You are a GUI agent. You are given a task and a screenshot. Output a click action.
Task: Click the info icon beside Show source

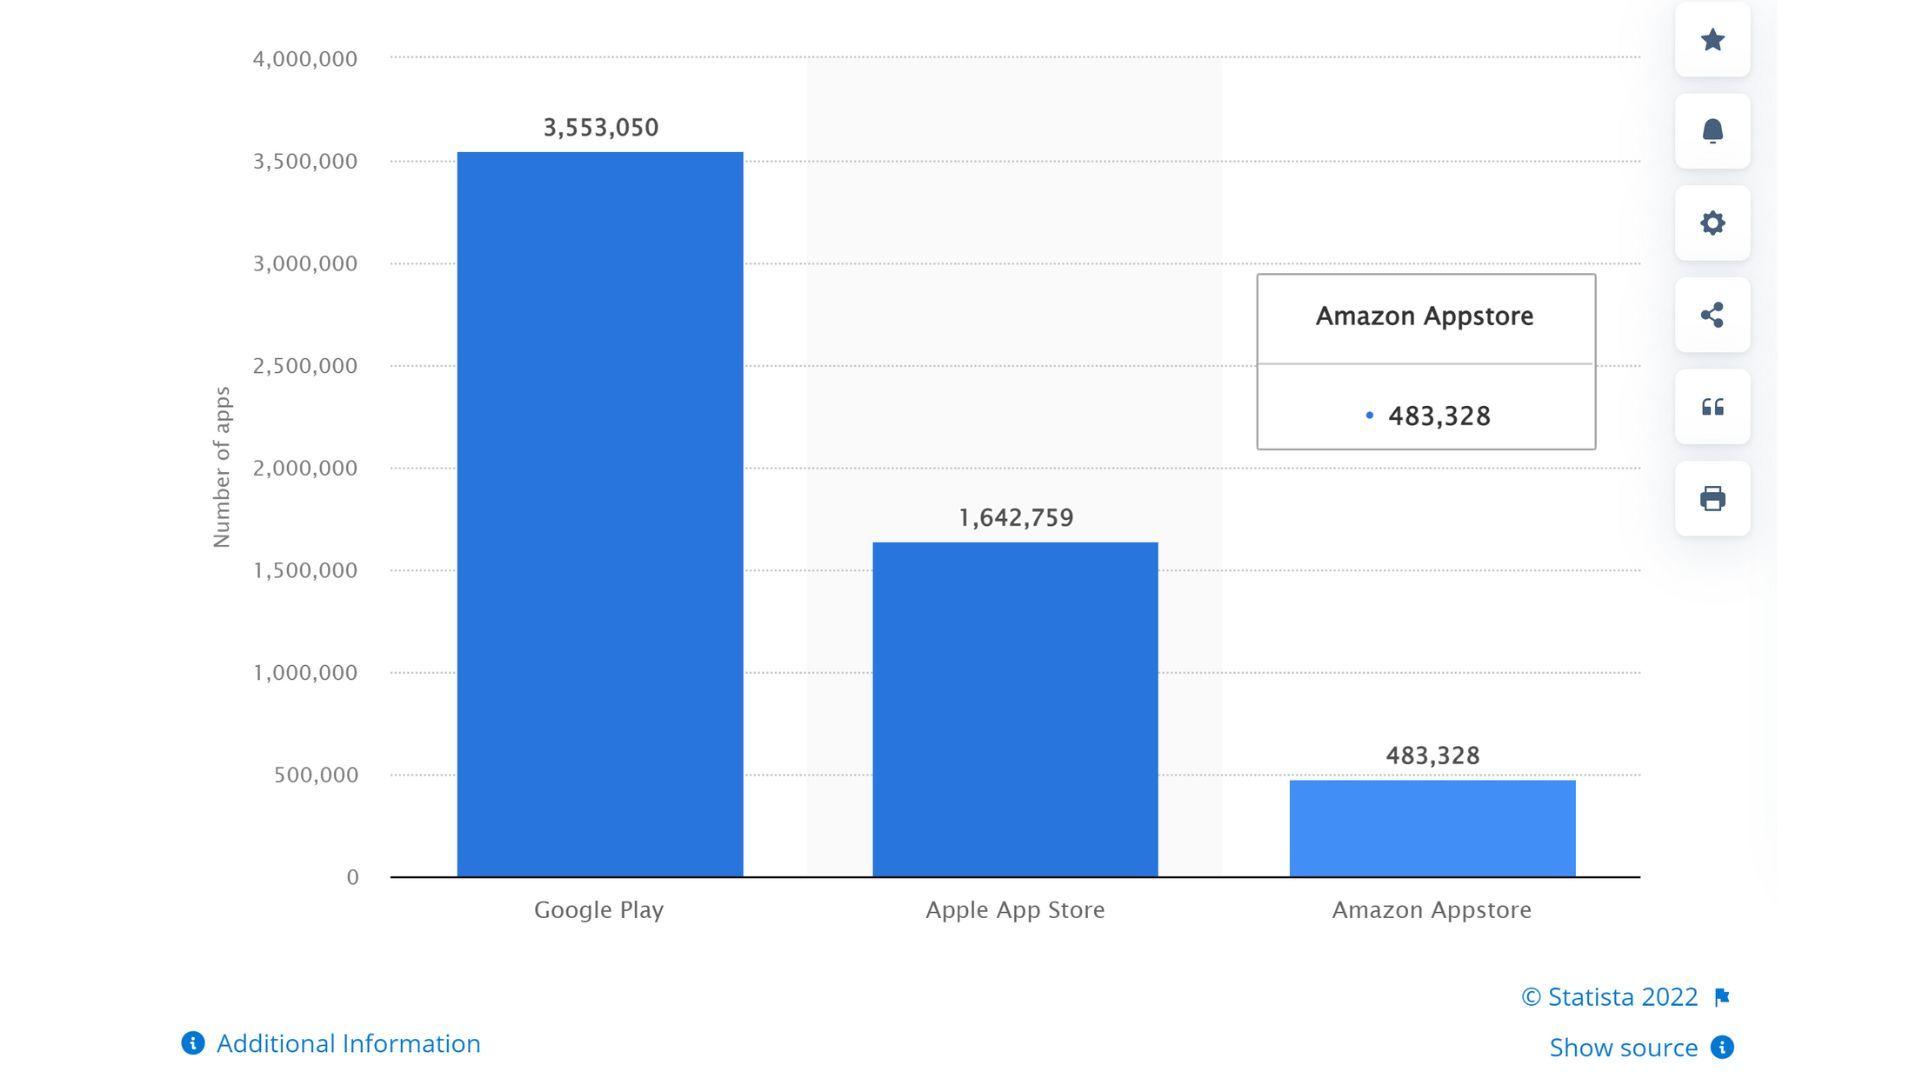pos(1722,1047)
